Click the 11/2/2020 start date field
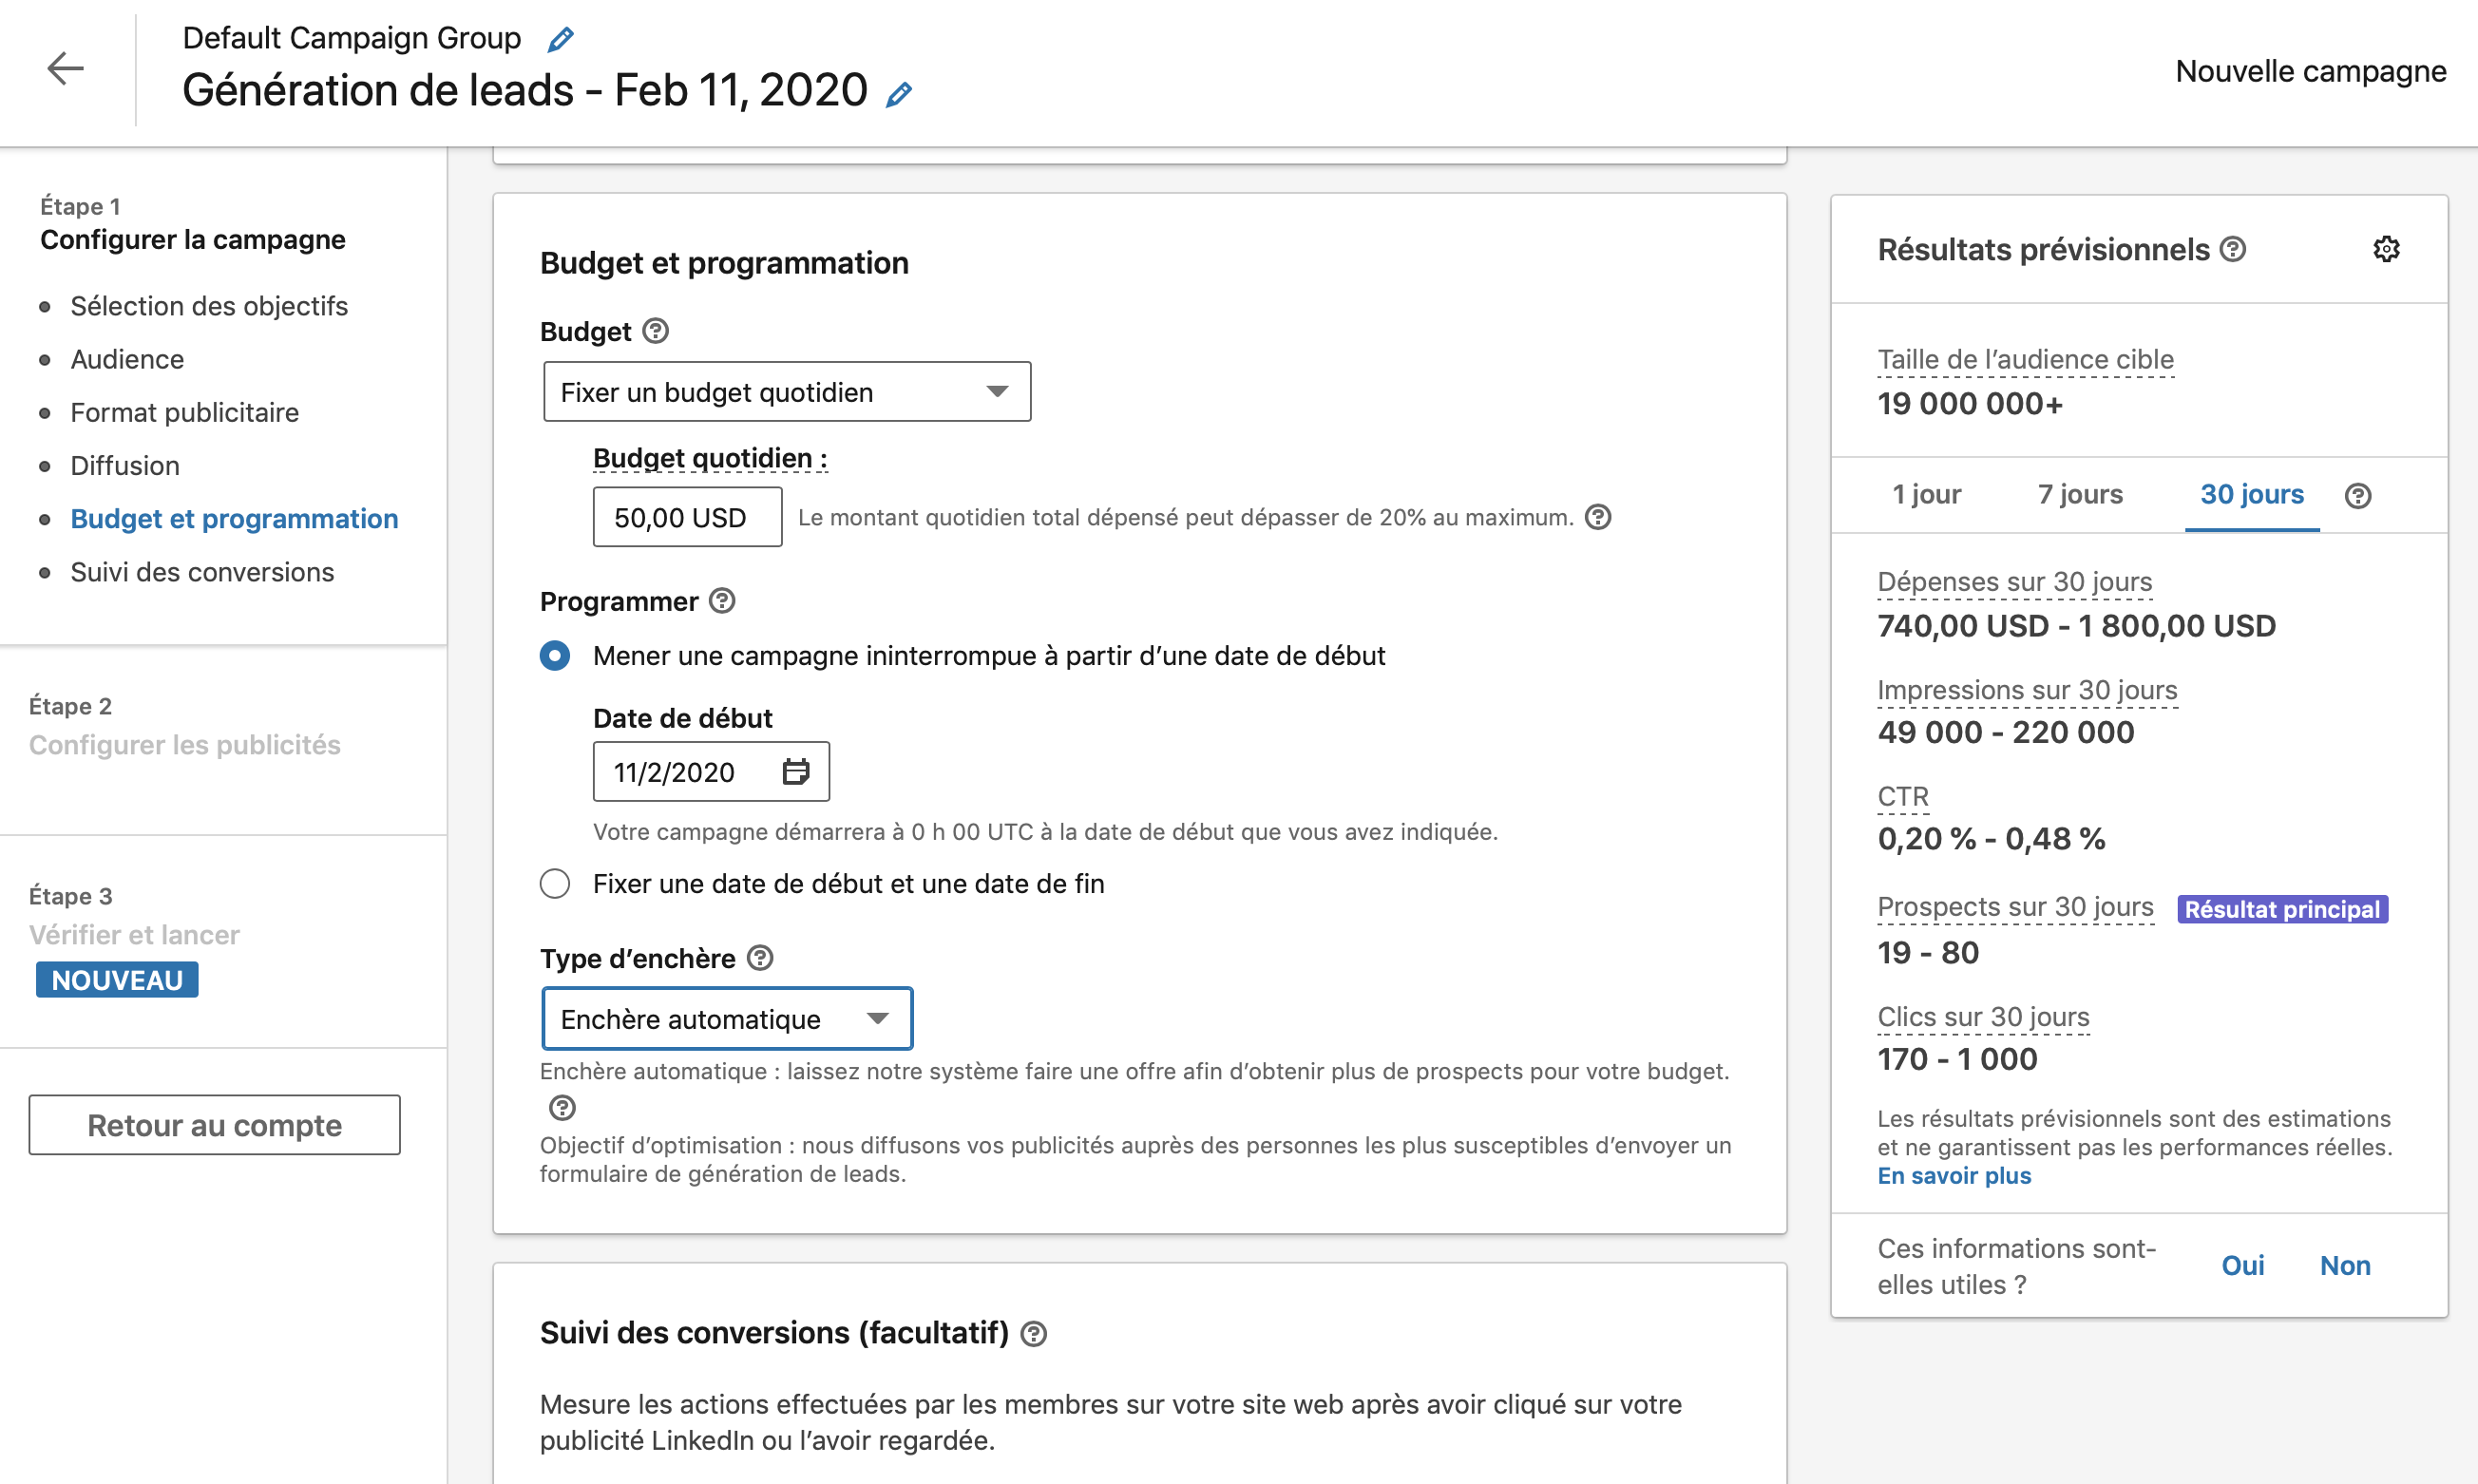The image size is (2478, 1484). click(711, 771)
